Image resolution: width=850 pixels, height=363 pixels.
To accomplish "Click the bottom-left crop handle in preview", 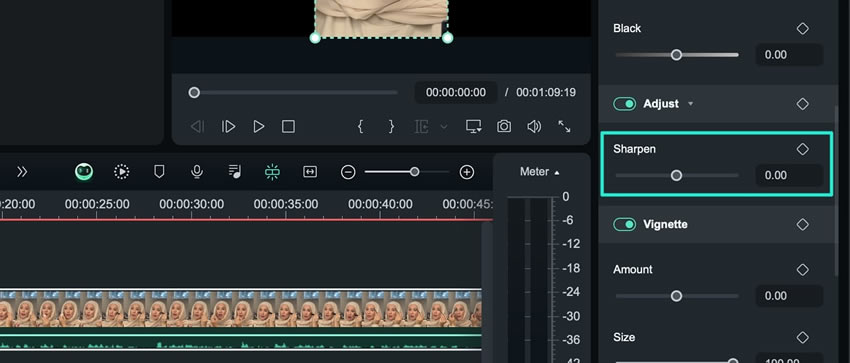I will pos(315,38).
